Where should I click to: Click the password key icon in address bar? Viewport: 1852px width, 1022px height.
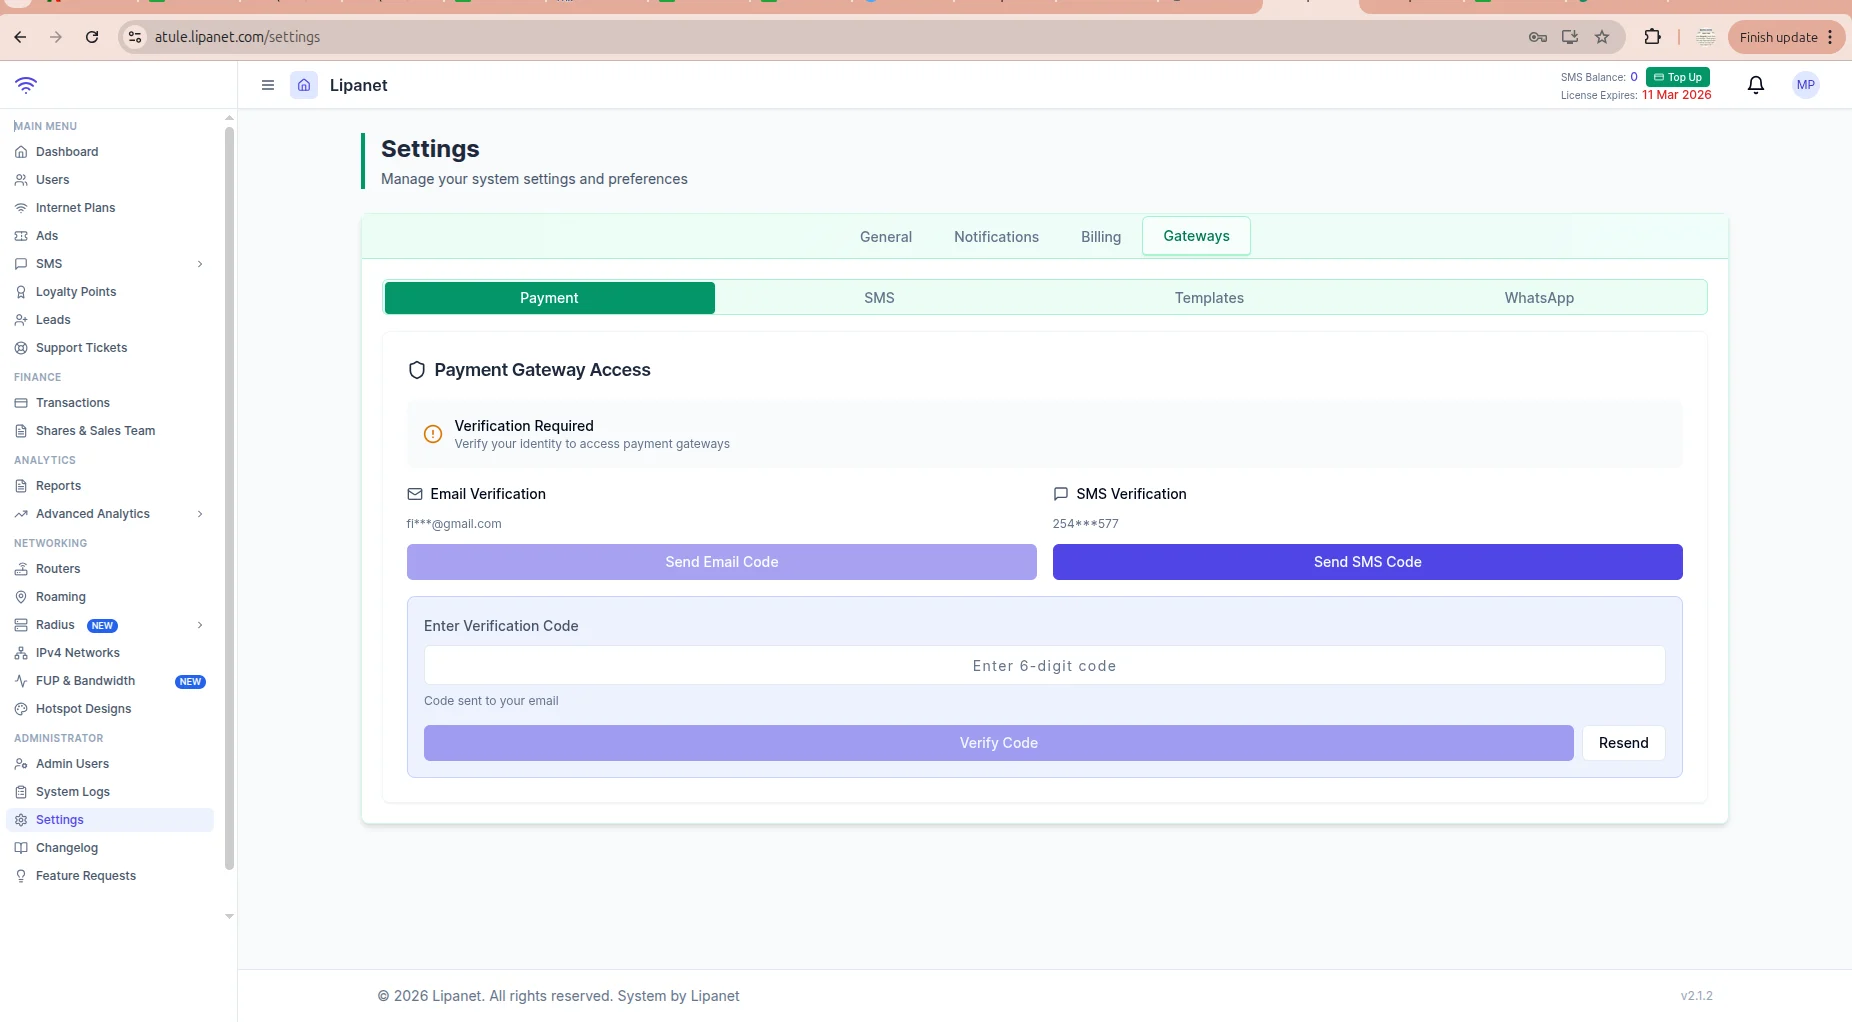[1538, 37]
